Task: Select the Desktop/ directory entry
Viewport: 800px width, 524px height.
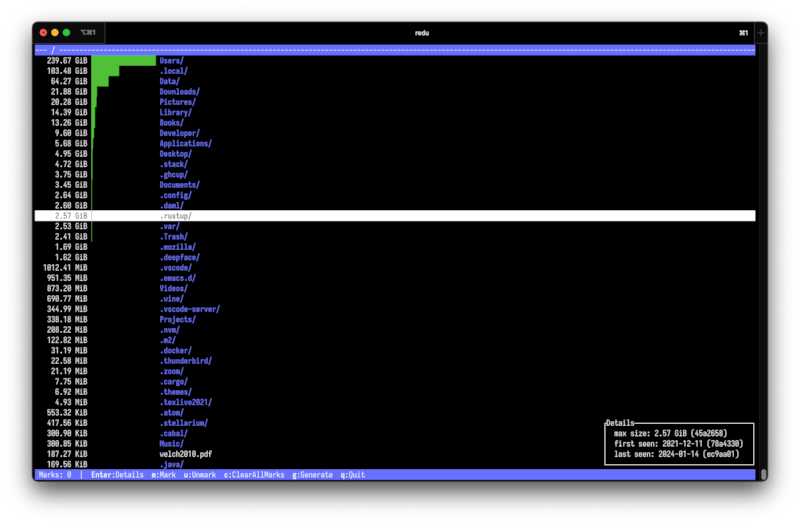Action: [176, 154]
